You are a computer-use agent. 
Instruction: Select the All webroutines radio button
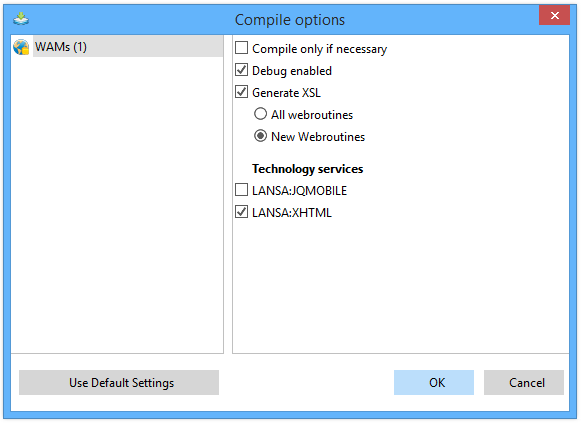[x=260, y=114]
